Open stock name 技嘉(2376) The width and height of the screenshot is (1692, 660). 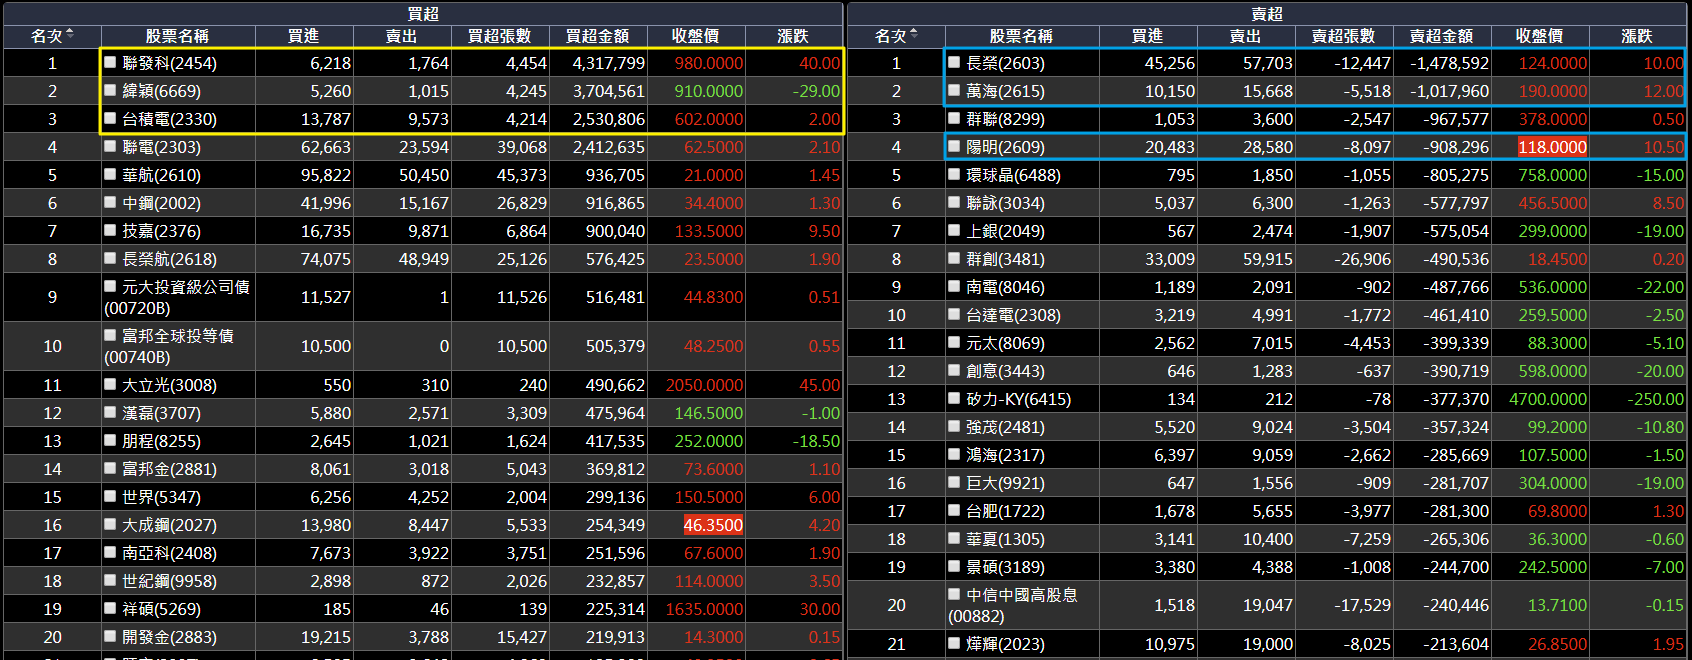click(161, 231)
